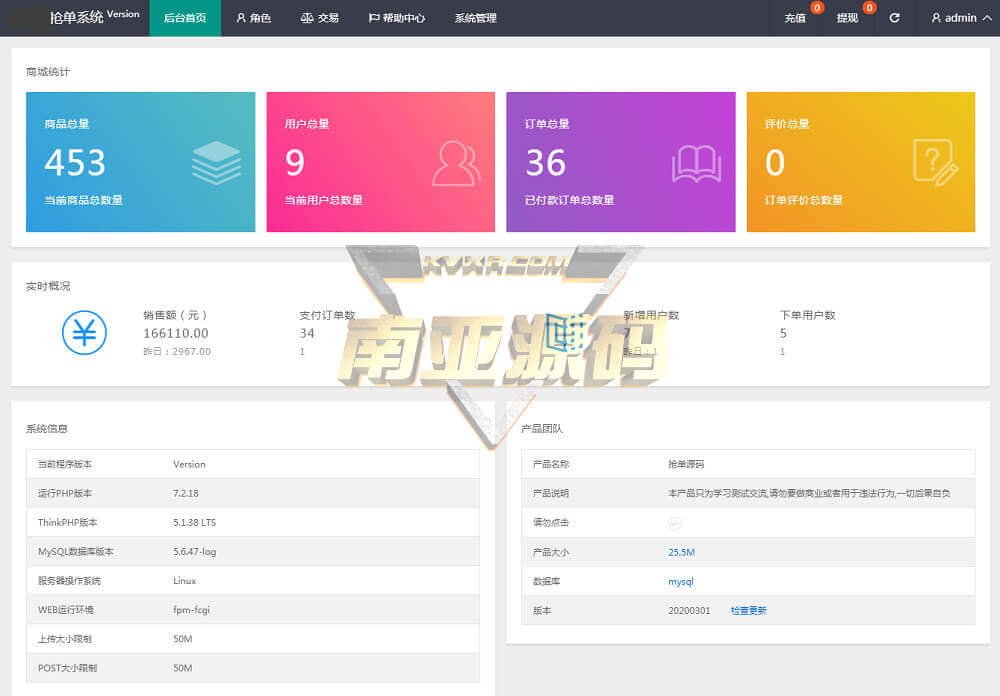Open the 帮助中心 menu item
This screenshot has height=696, width=1000.
(397, 18)
